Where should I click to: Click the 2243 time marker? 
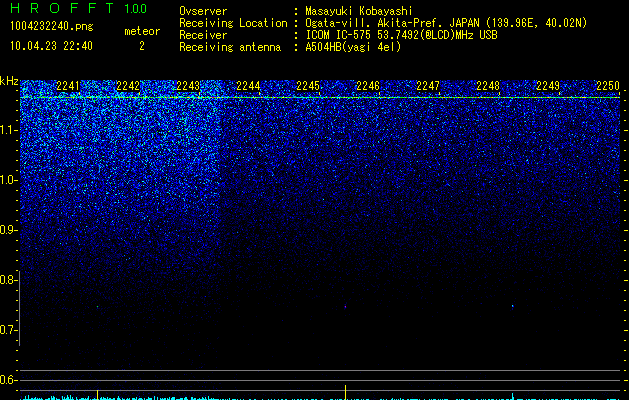click(x=188, y=86)
